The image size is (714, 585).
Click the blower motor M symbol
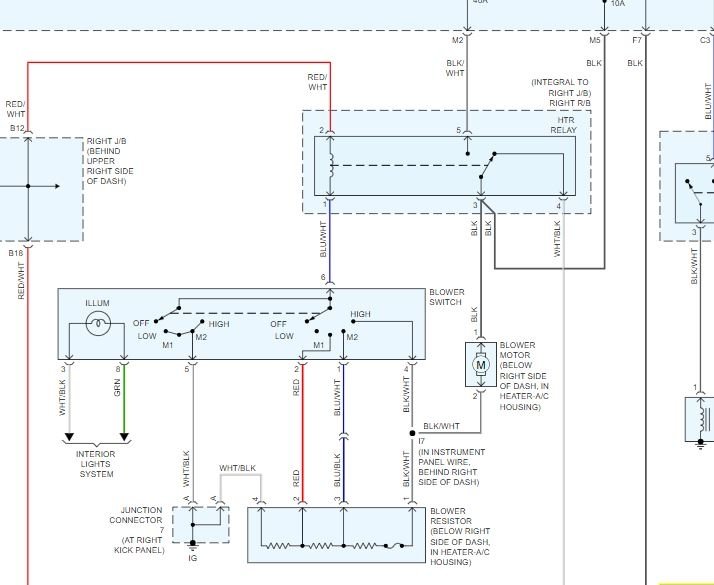tap(481, 364)
